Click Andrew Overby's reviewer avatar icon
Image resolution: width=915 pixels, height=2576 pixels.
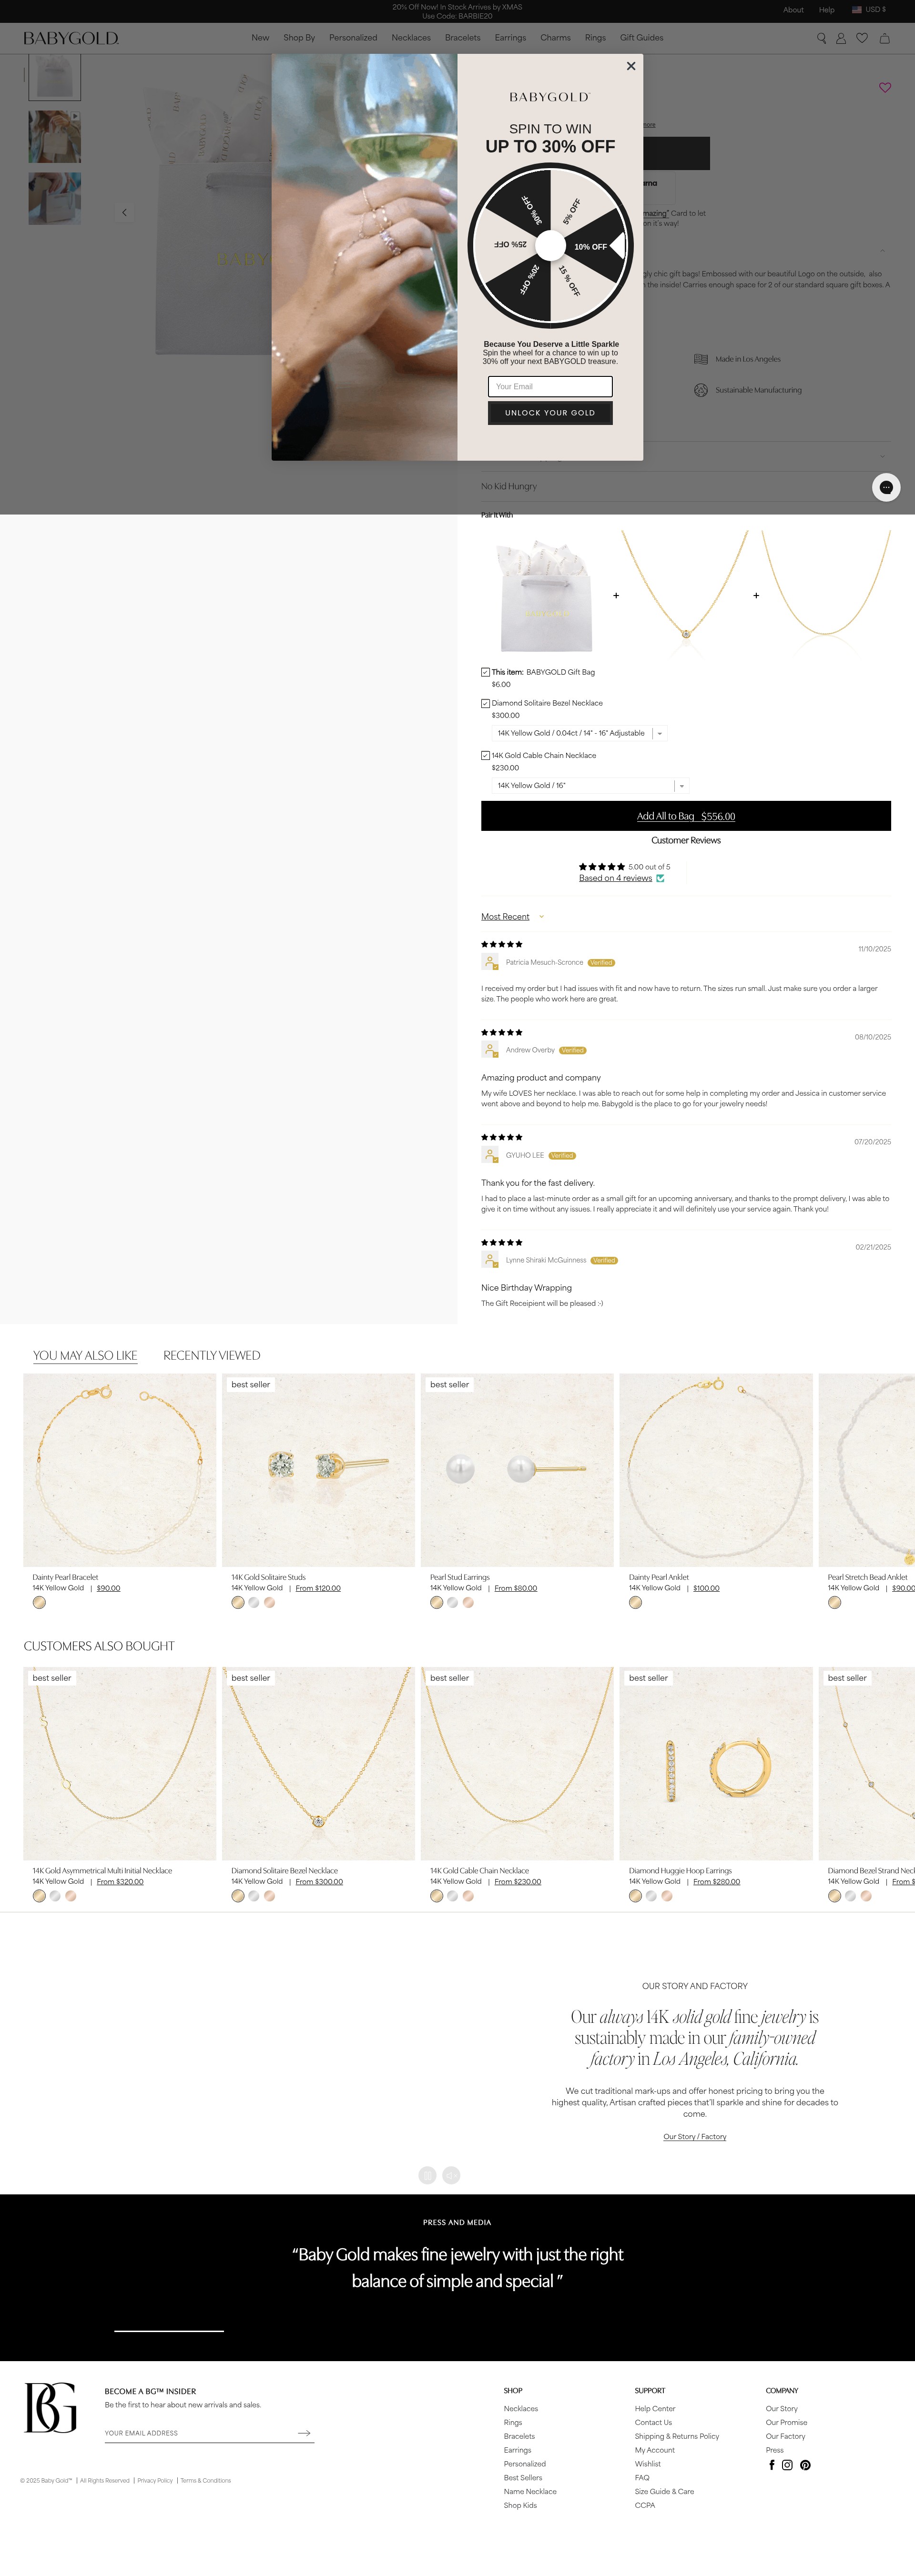coord(490,1050)
